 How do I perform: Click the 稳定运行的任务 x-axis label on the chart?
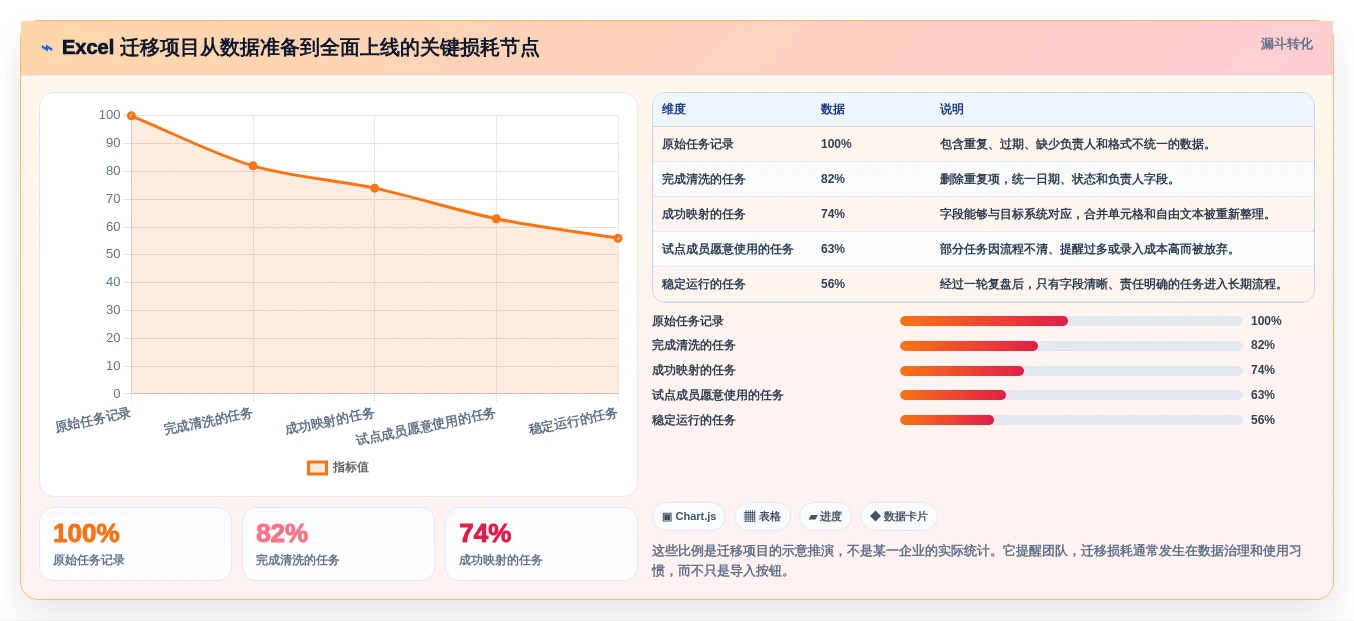tap(573, 421)
